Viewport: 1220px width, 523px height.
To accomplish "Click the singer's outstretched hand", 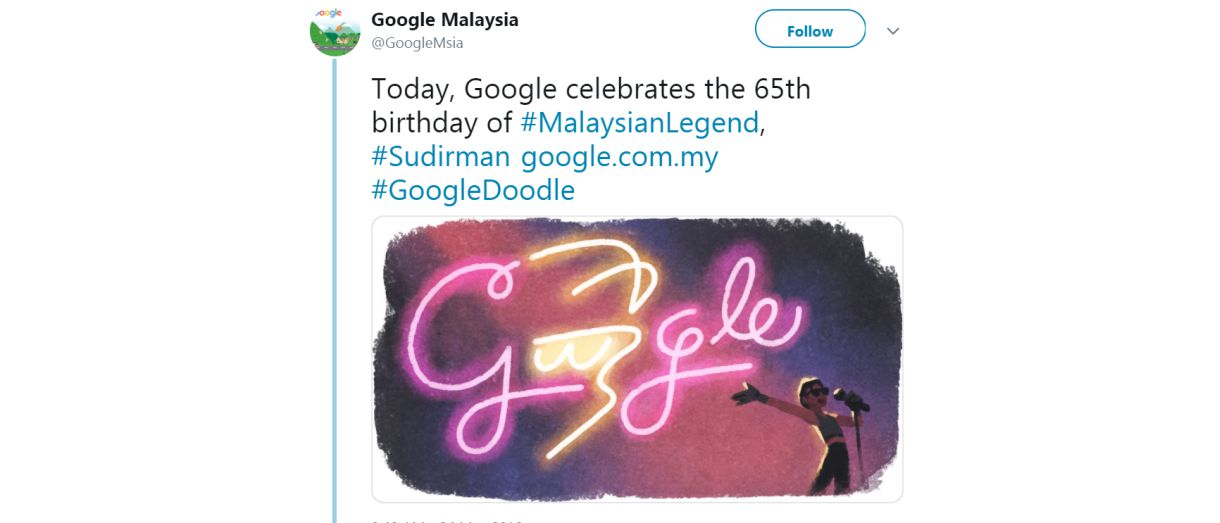I will tap(747, 396).
